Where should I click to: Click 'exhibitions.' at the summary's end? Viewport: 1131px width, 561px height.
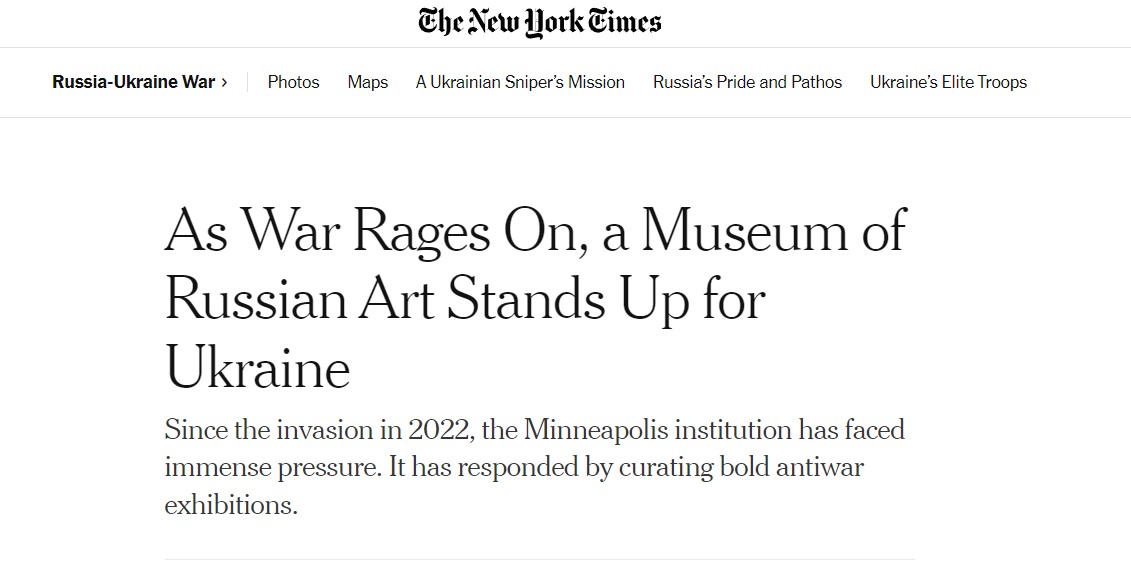(231, 505)
